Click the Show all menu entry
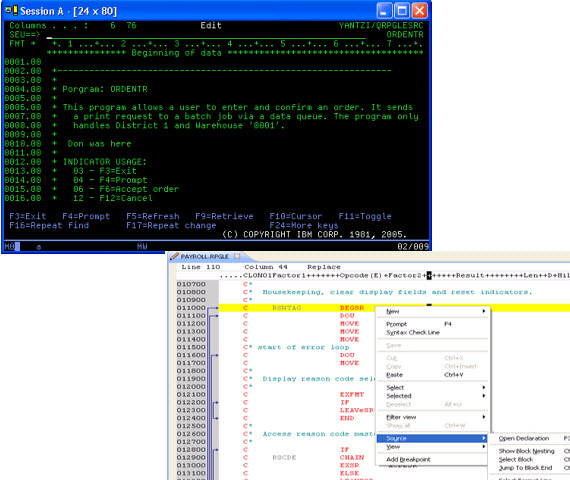The image size is (570, 480). tap(433, 425)
